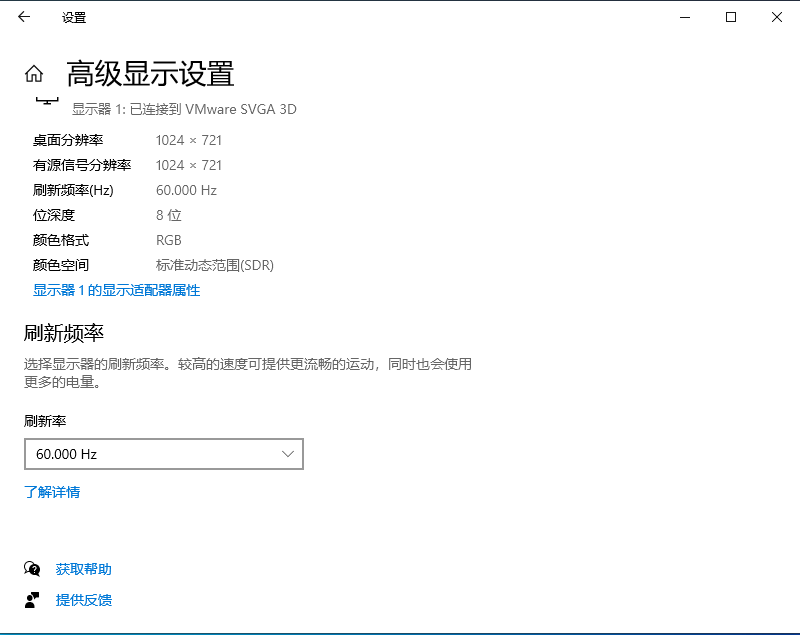Open the 获取帮助 link
Viewport: 800px width, 635px height.
(84, 569)
